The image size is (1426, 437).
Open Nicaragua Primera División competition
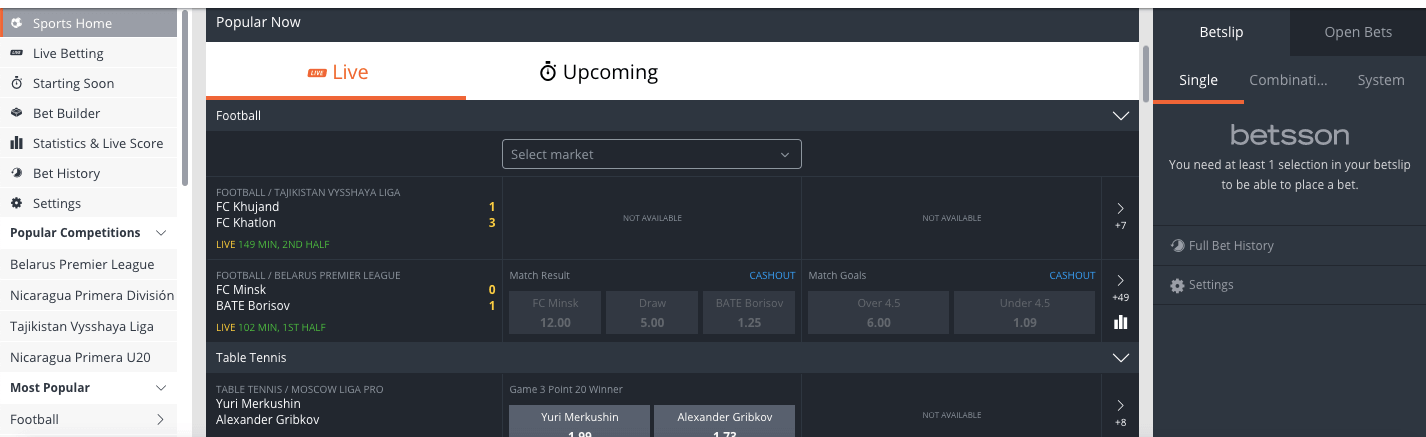point(89,295)
